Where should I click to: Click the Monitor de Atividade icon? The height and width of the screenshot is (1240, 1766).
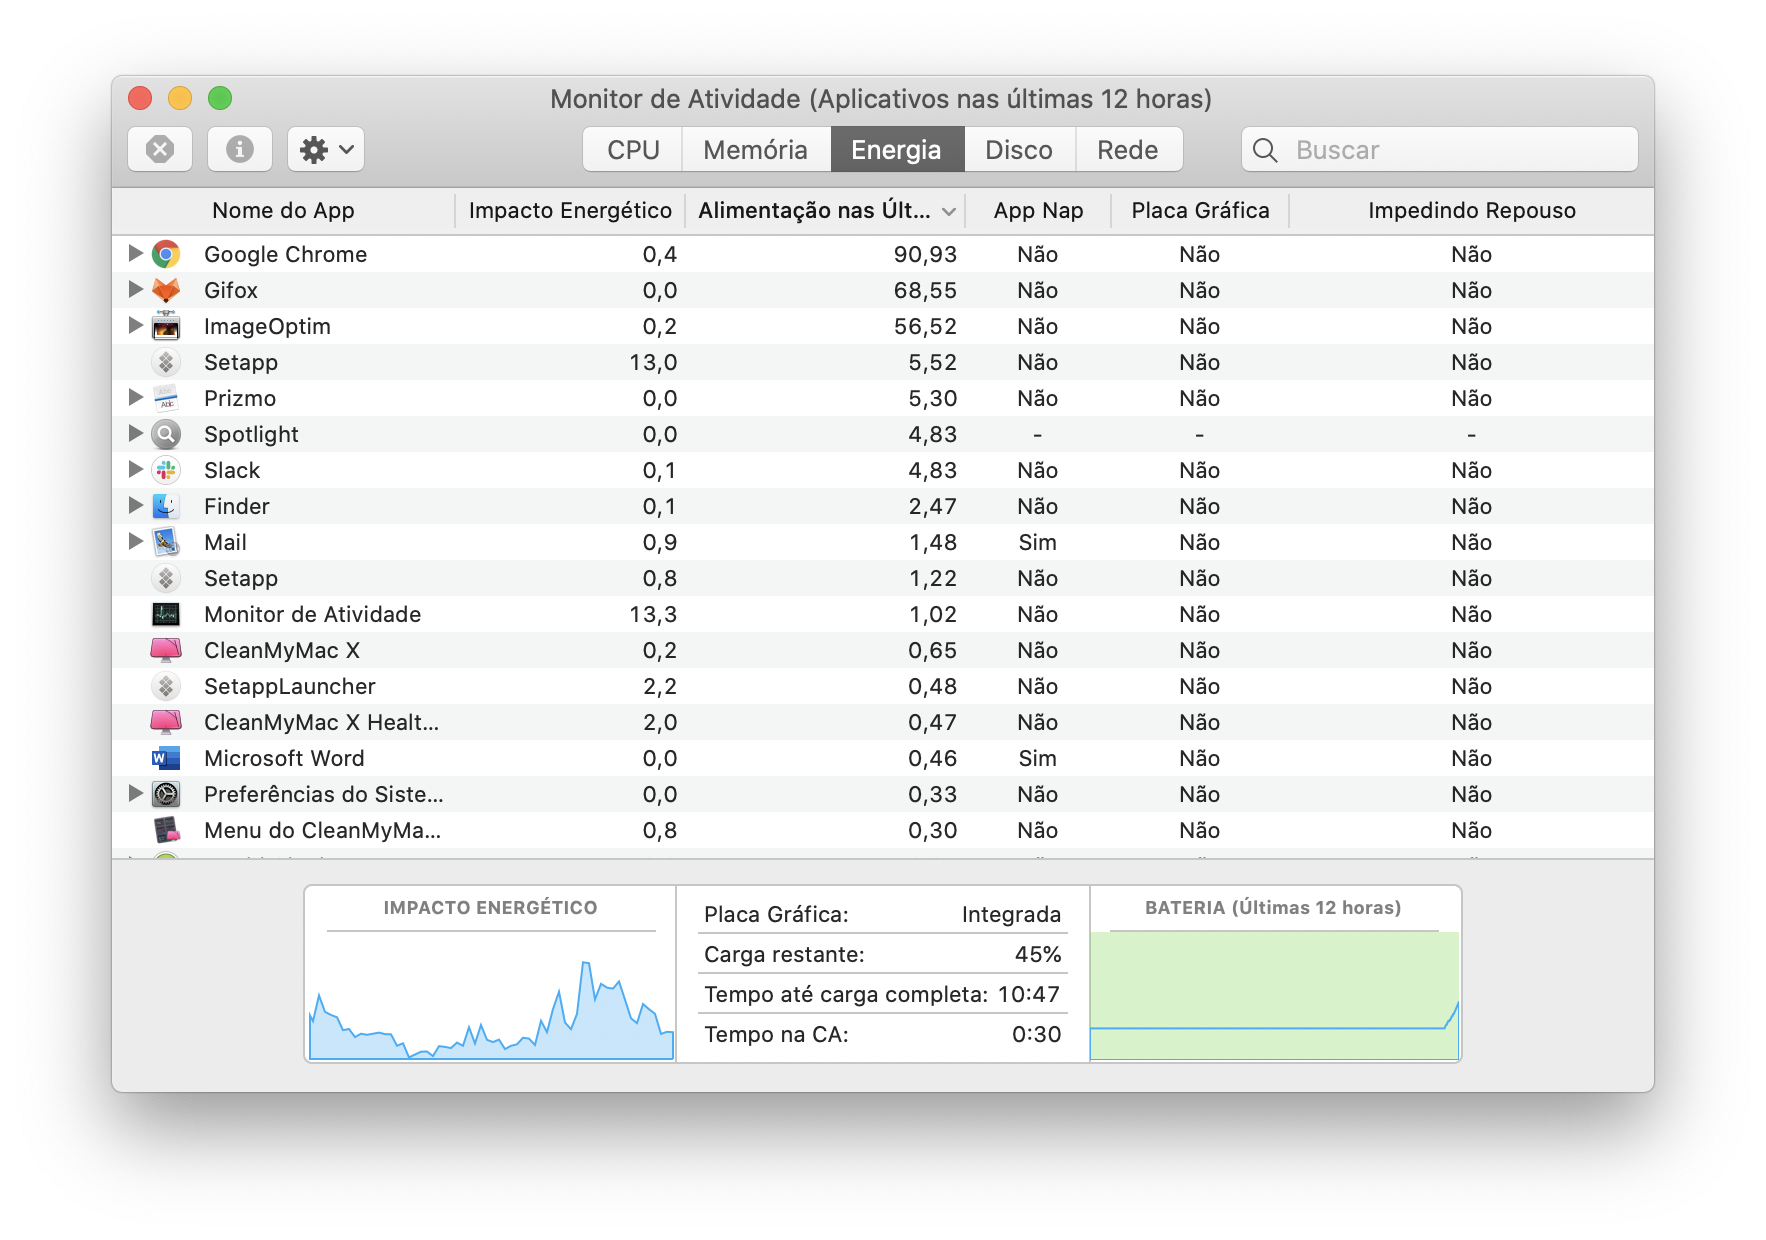[166, 614]
